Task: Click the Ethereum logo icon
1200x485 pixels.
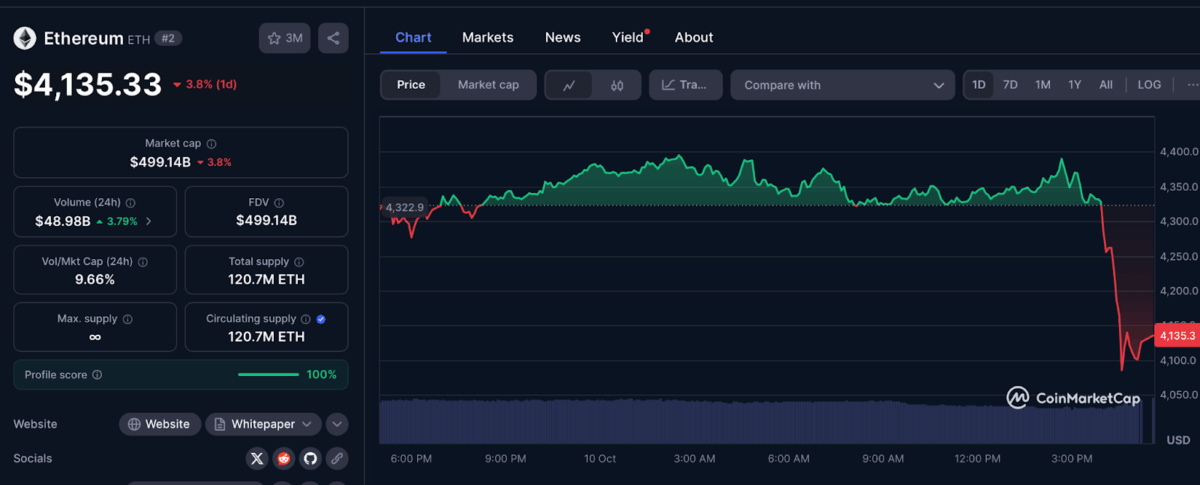Action: click(x=25, y=38)
